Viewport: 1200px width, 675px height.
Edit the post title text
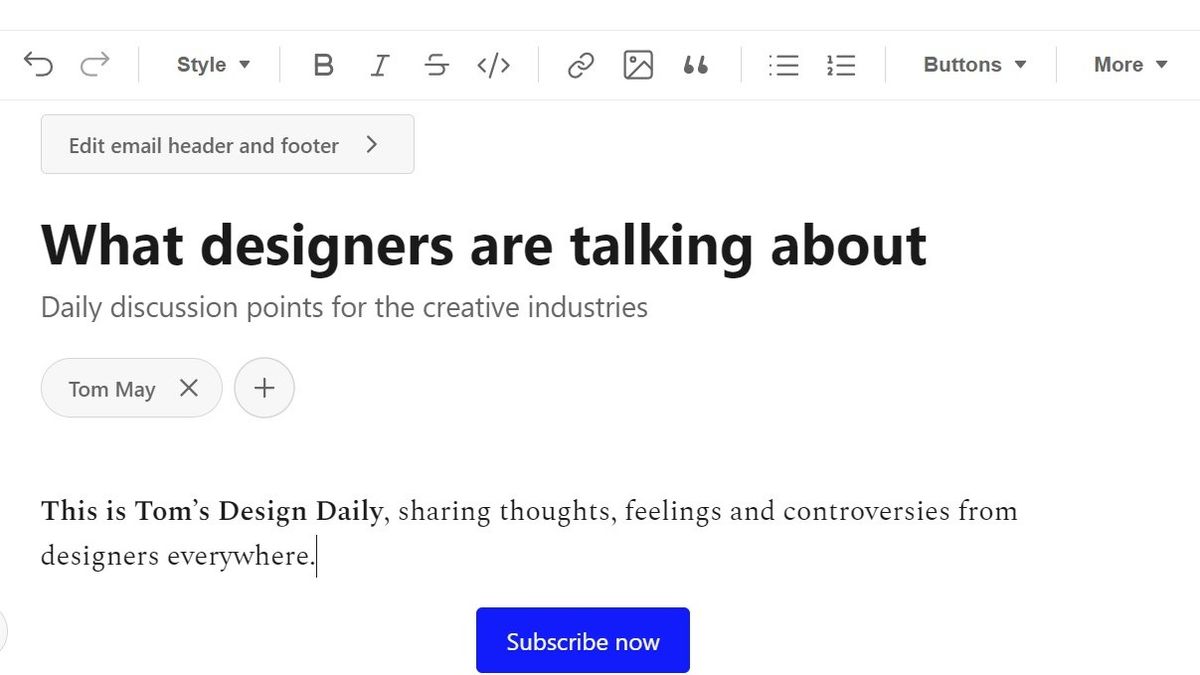point(484,244)
